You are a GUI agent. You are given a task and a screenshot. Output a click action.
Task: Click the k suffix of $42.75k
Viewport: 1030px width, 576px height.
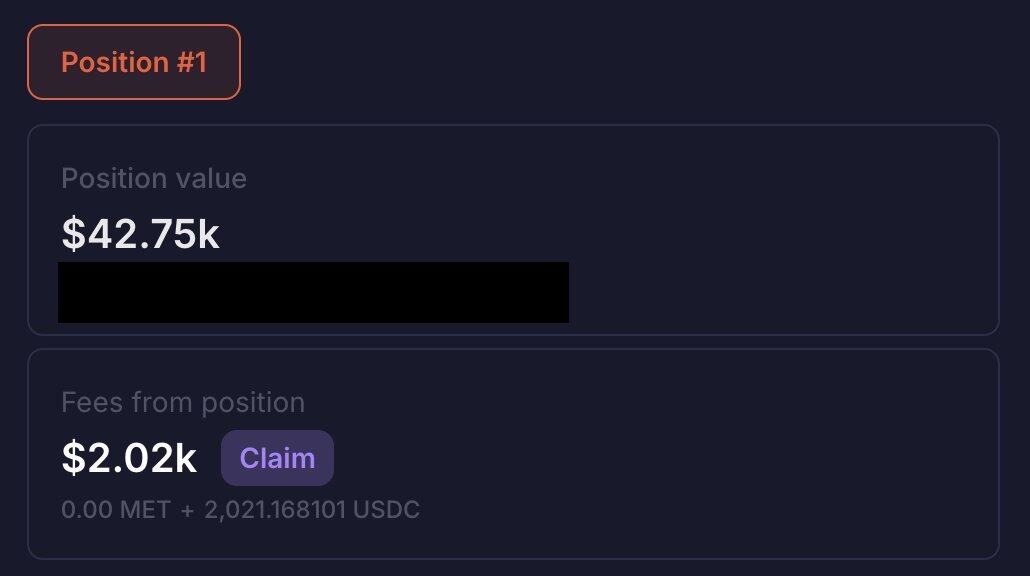click(208, 234)
